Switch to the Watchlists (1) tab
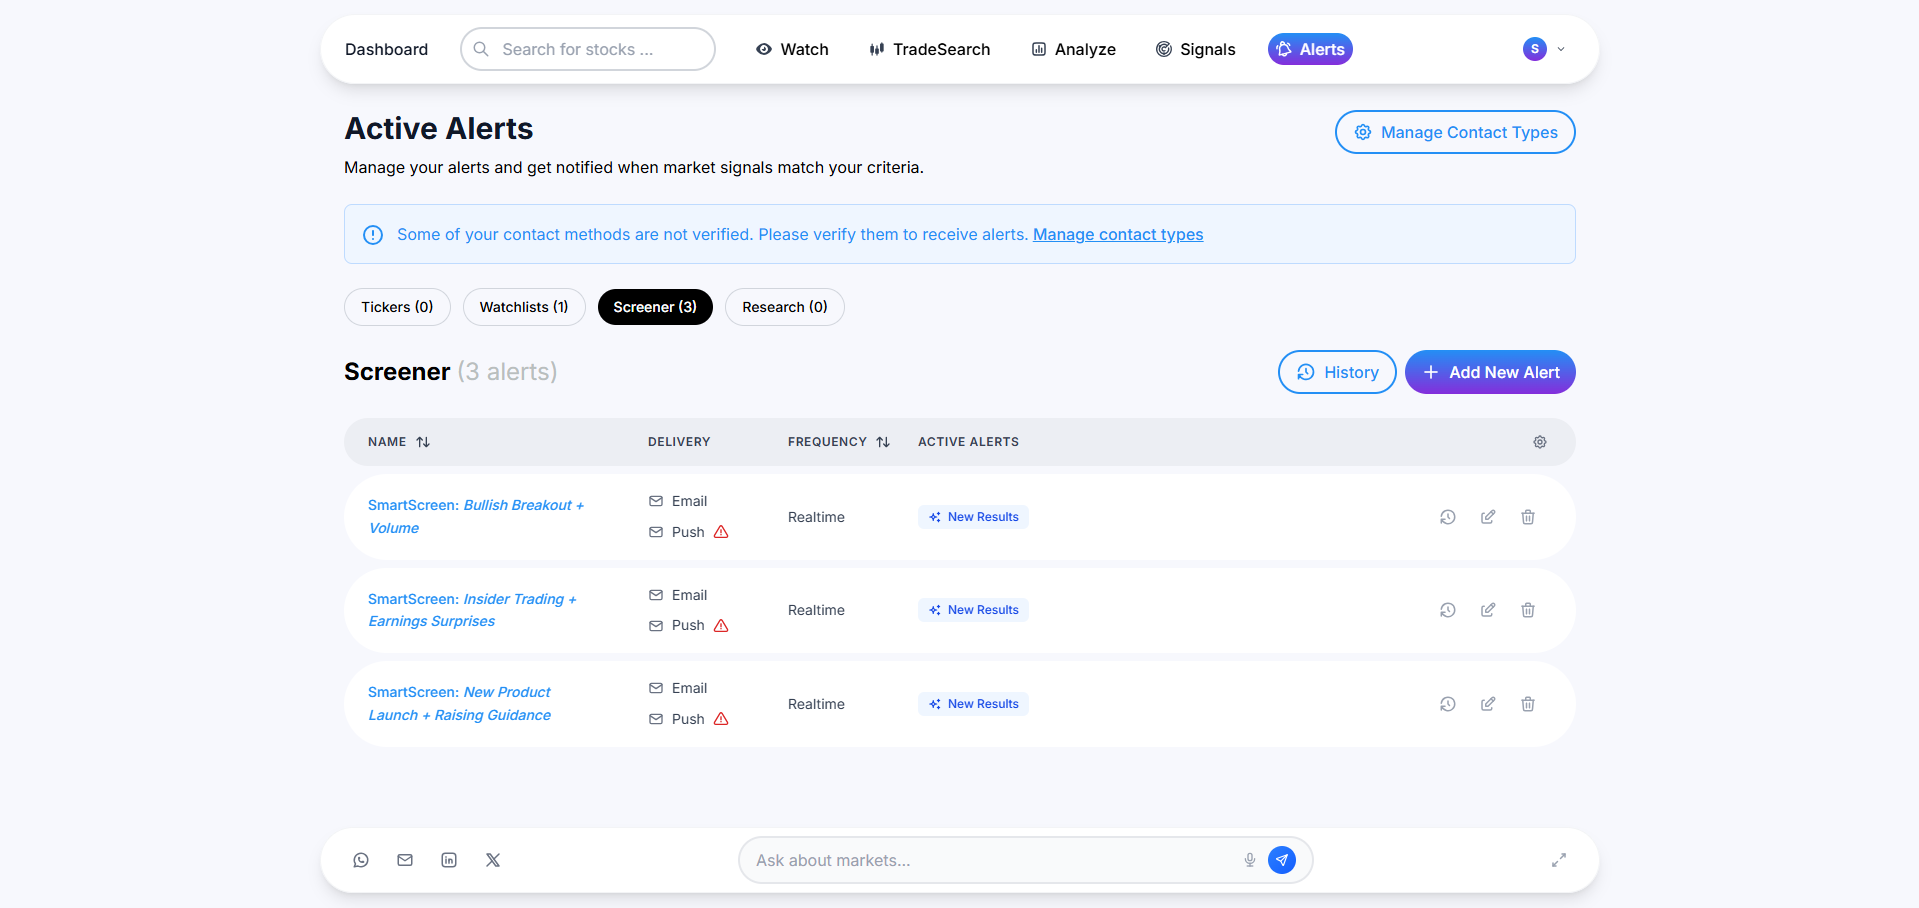Viewport: 1919px width, 908px height. [523, 307]
